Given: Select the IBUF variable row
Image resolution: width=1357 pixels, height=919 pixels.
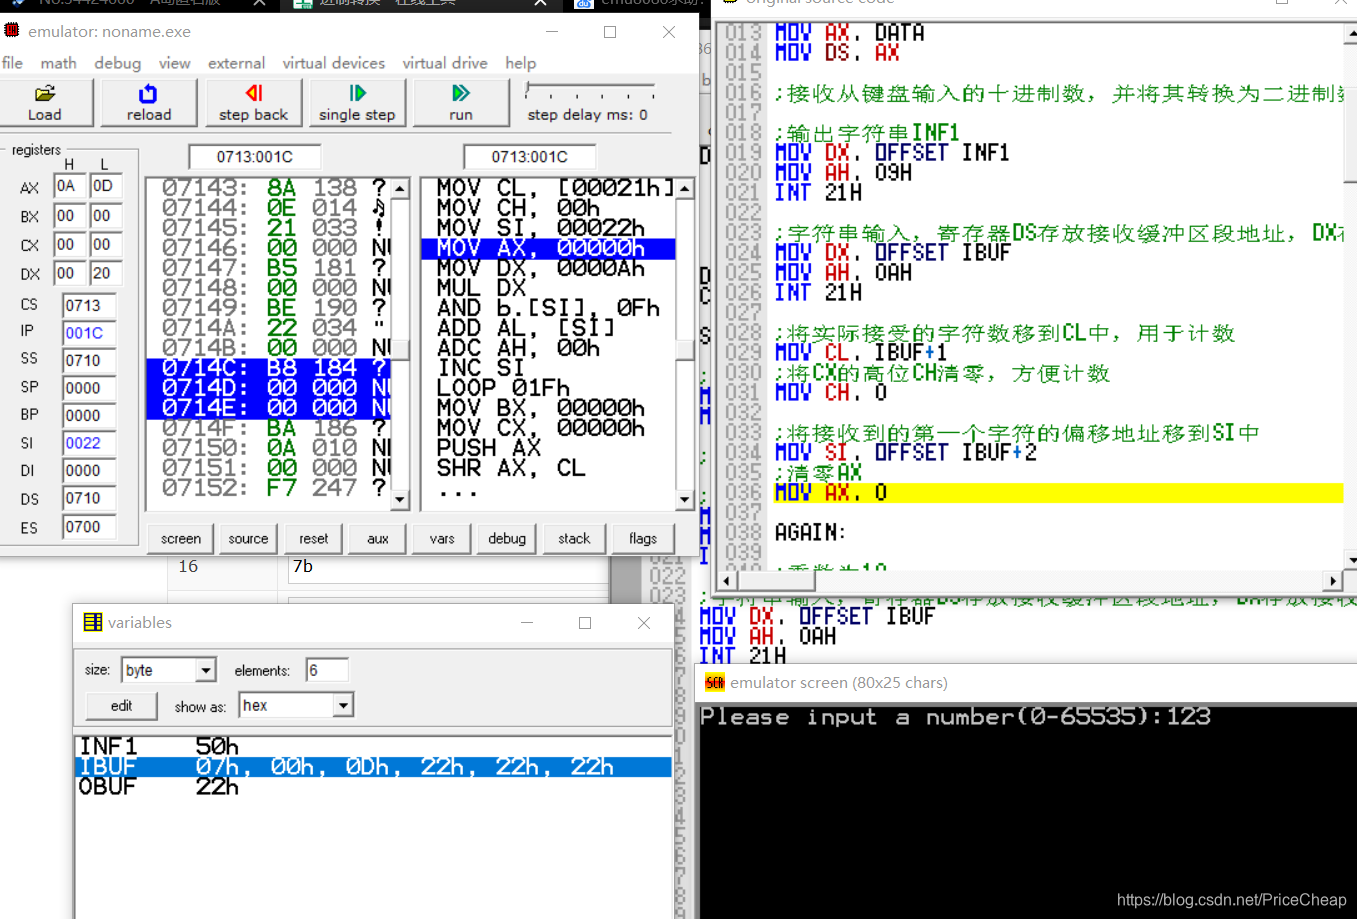Looking at the screenshot, I should click(373, 767).
